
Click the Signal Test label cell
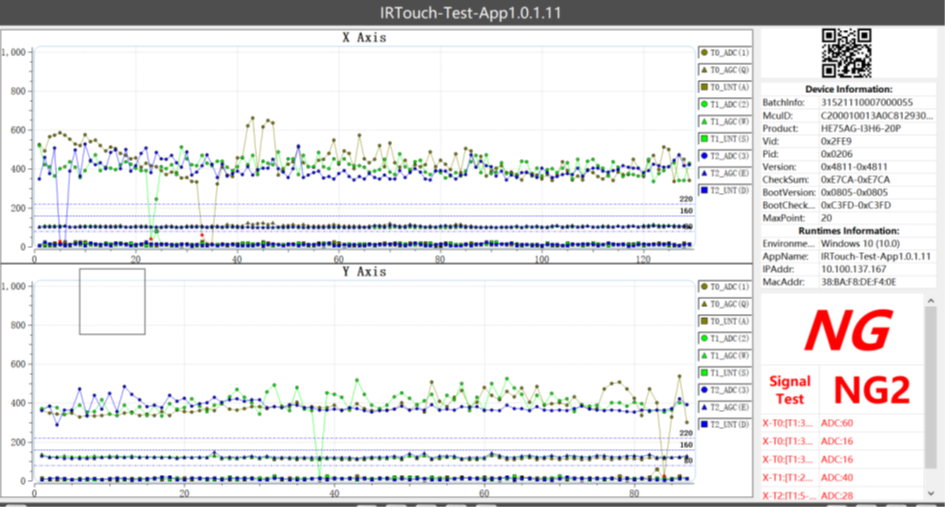click(x=789, y=390)
